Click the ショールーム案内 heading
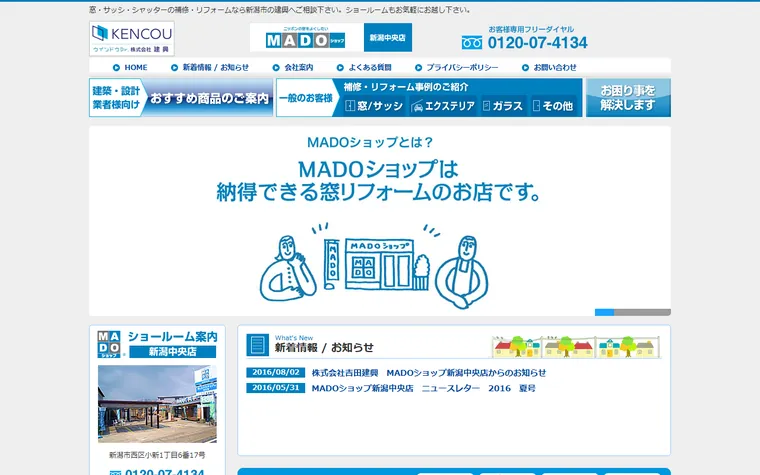This screenshot has height=475, width=760. coord(173,337)
